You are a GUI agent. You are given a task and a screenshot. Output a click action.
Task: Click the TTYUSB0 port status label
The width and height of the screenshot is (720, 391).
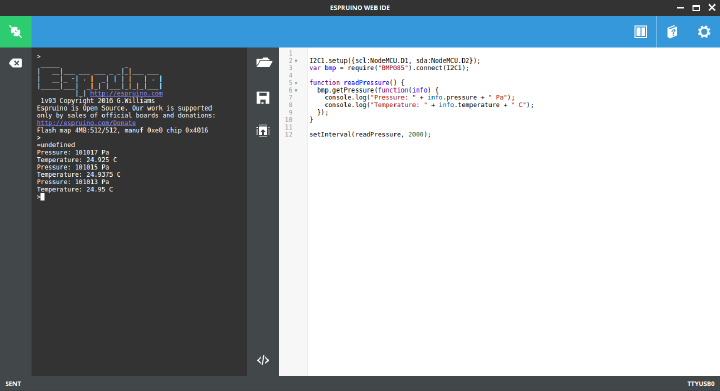pyautogui.click(x=701, y=384)
